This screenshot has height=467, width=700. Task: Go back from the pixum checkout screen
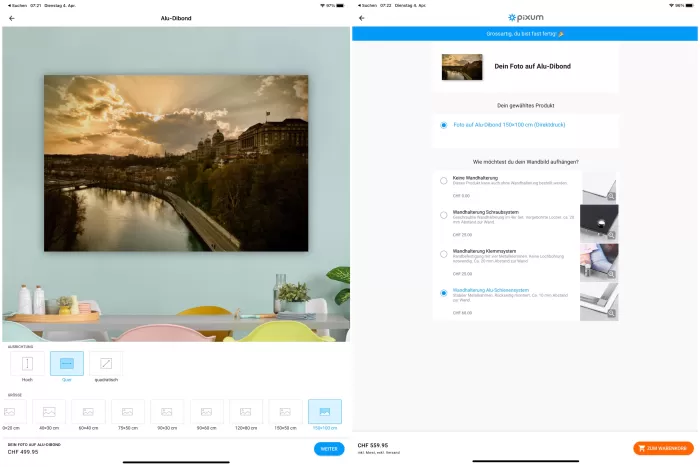click(362, 18)
